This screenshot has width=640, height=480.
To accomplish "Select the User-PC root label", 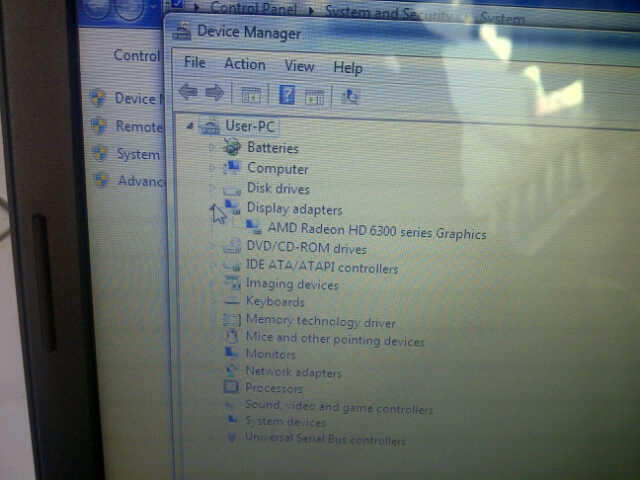I will 250,126.
